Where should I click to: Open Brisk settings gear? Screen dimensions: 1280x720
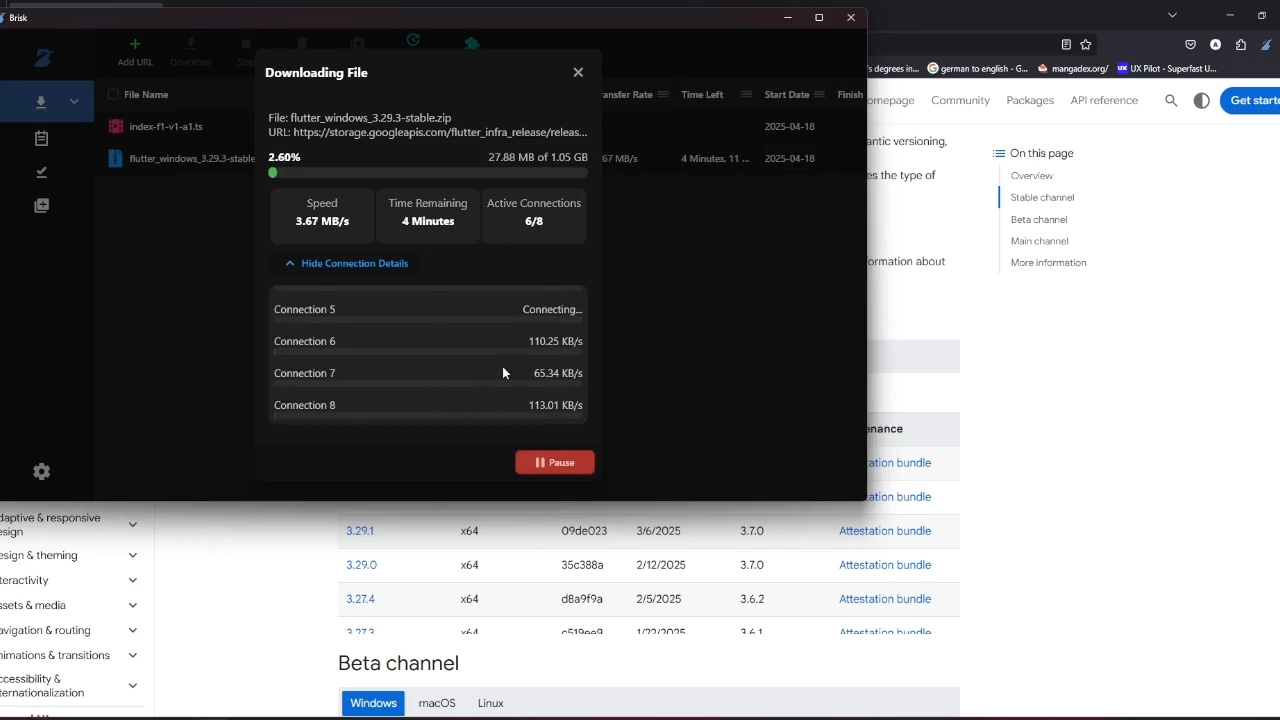pos(41,471)
